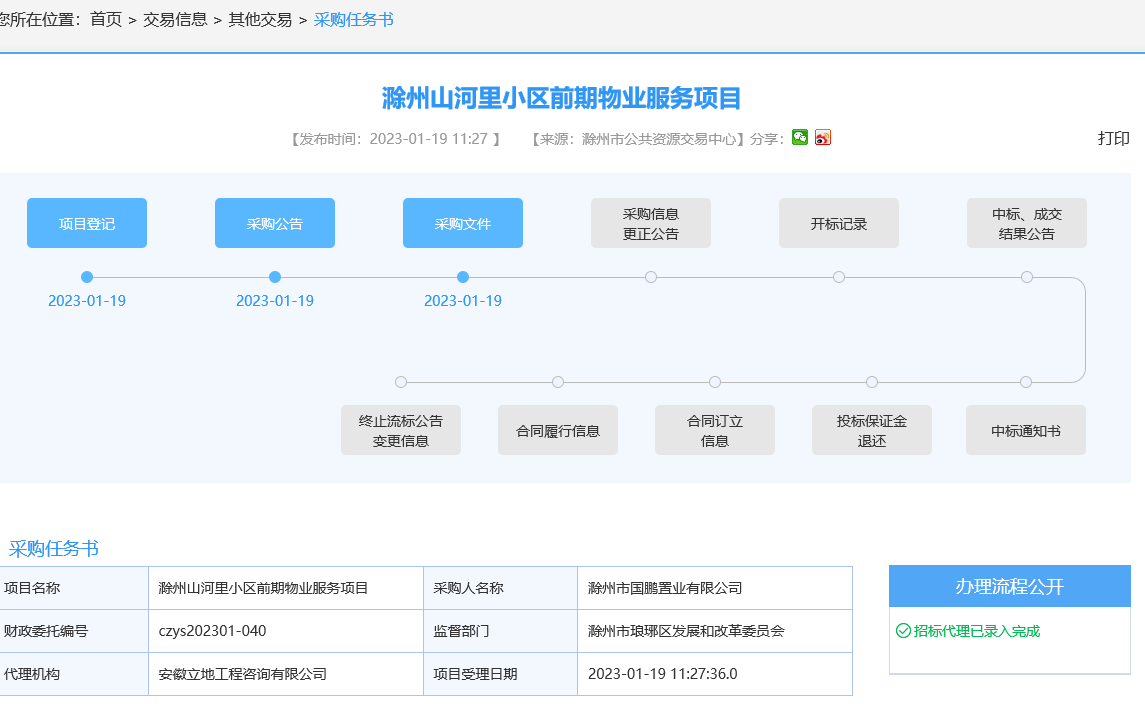View 中标、成交结果公告 step

point(1027,223)
